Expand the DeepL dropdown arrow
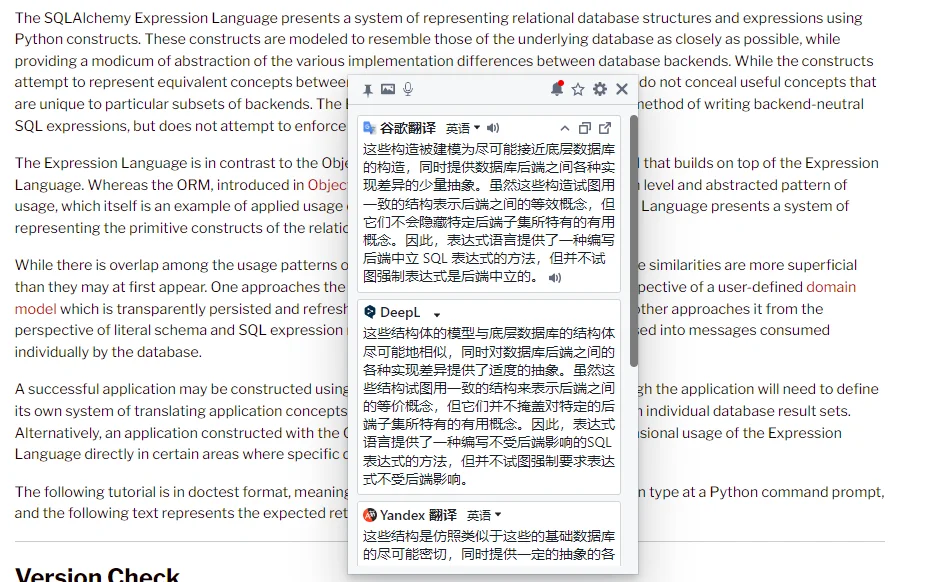 pos(437,314)
